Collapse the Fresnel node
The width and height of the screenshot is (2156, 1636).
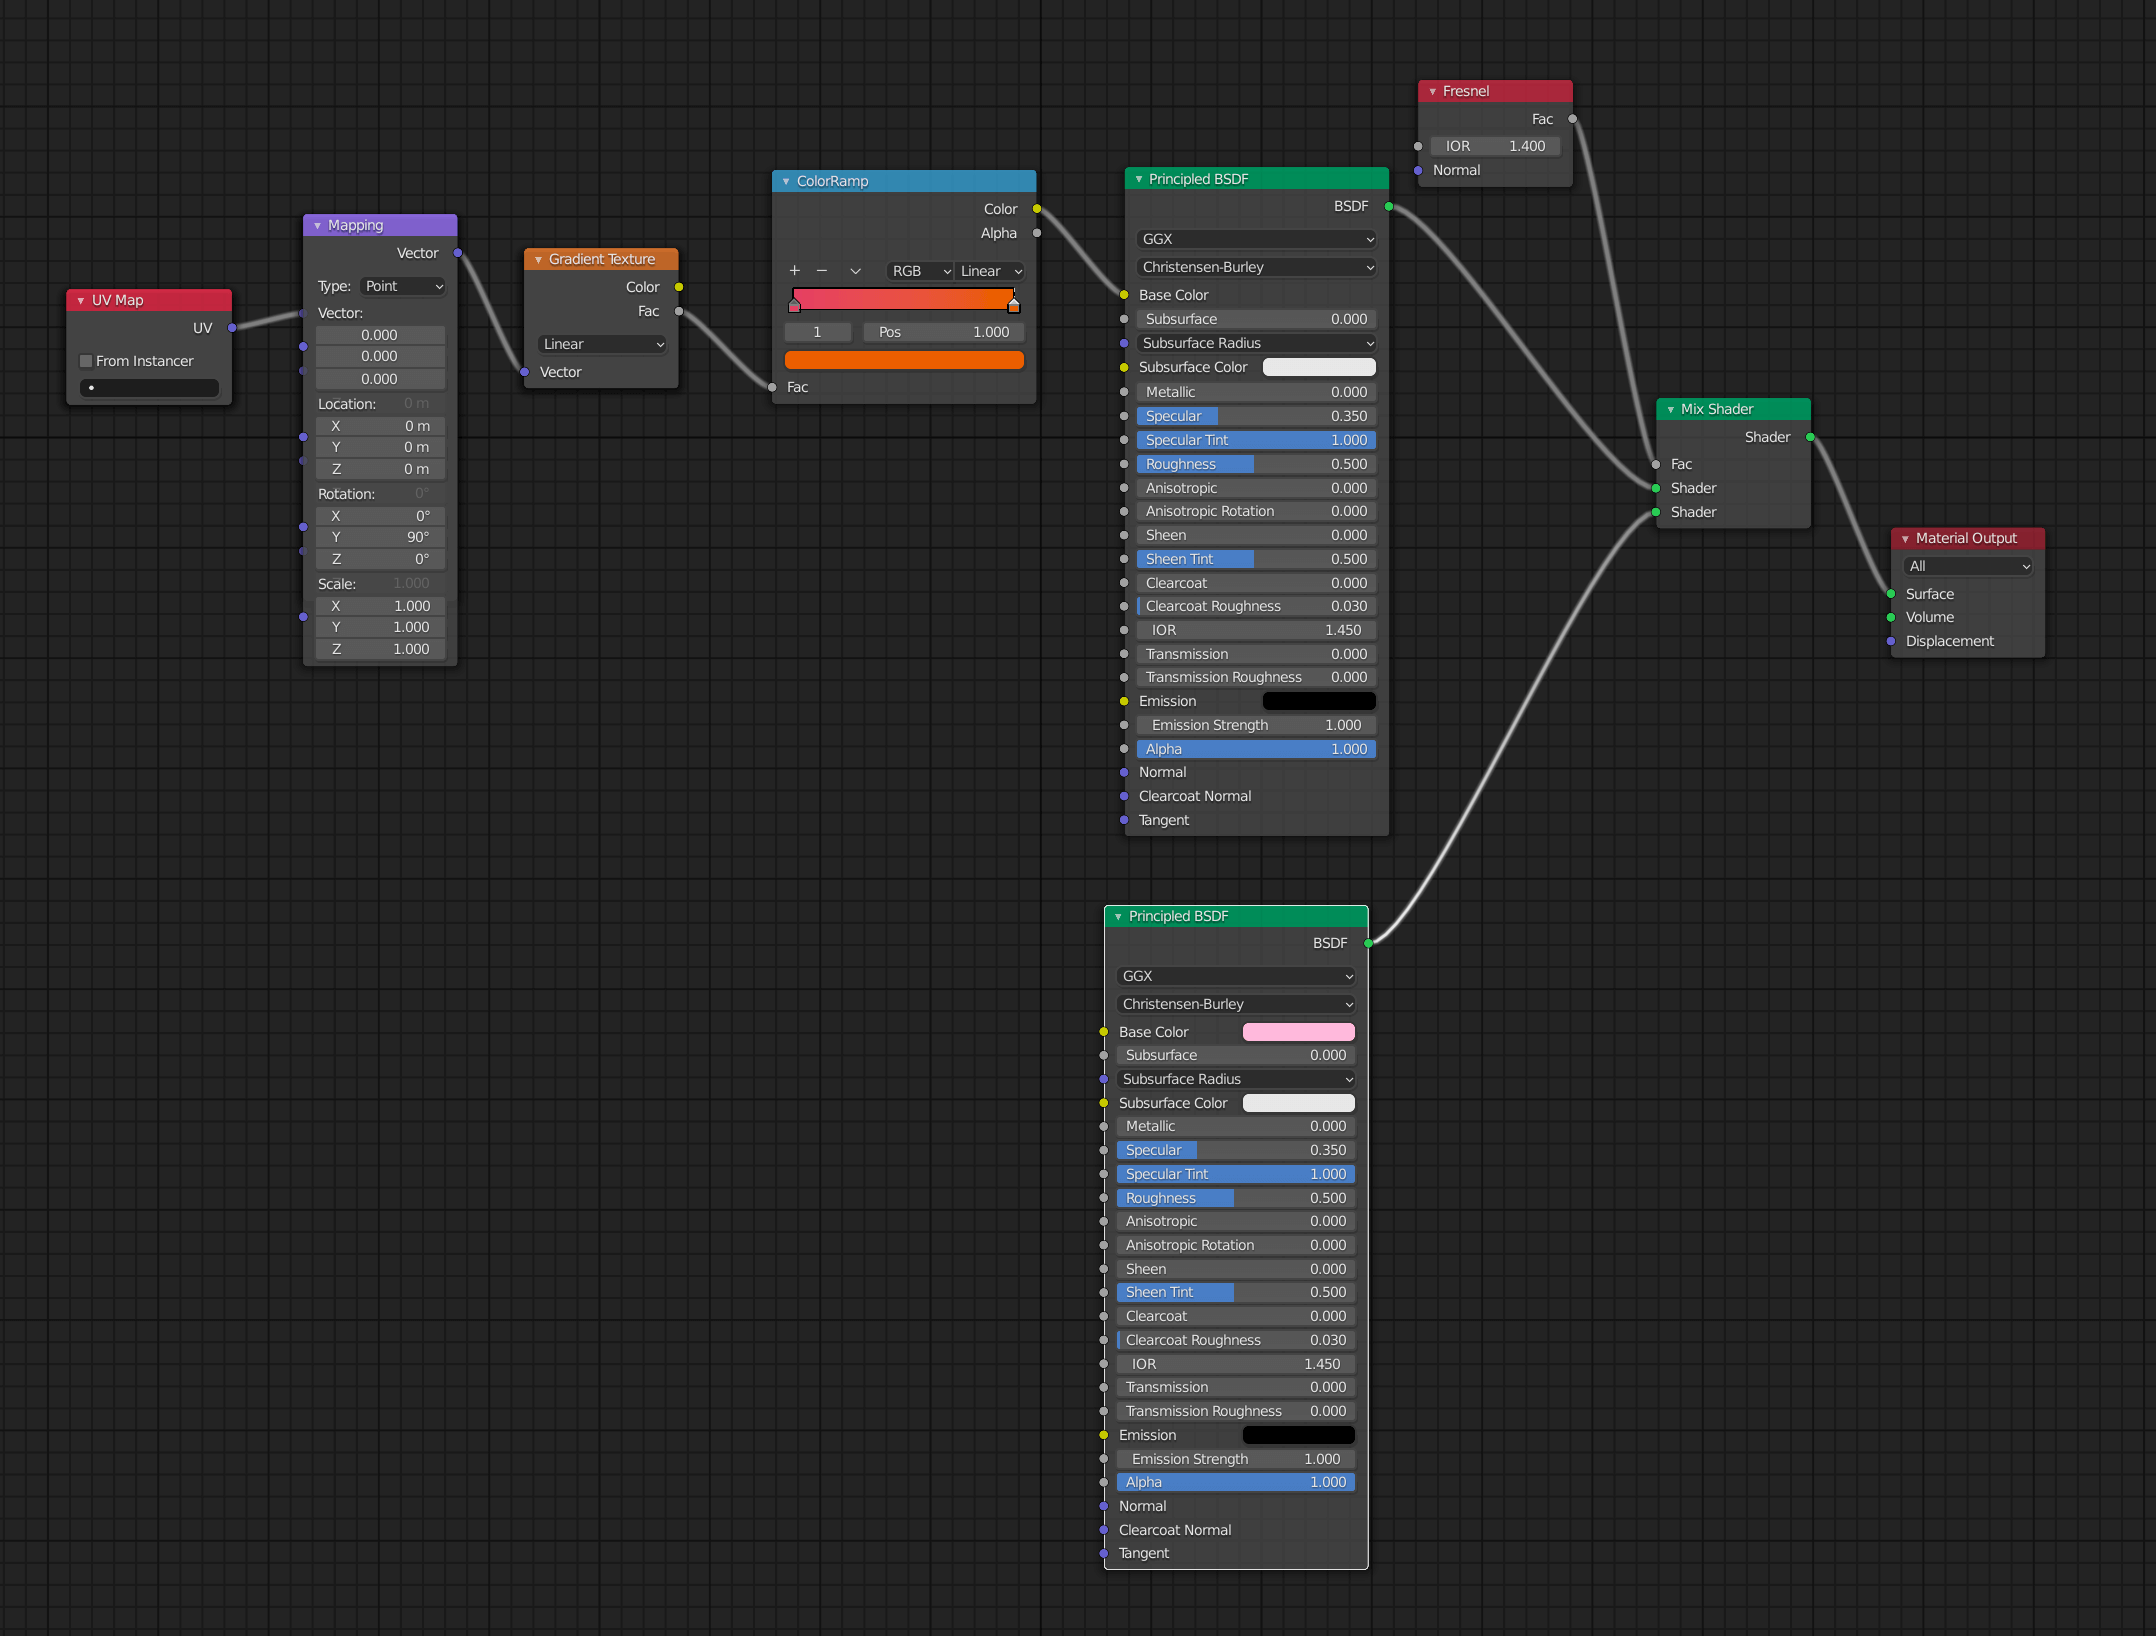click(x=1433, y=90)
